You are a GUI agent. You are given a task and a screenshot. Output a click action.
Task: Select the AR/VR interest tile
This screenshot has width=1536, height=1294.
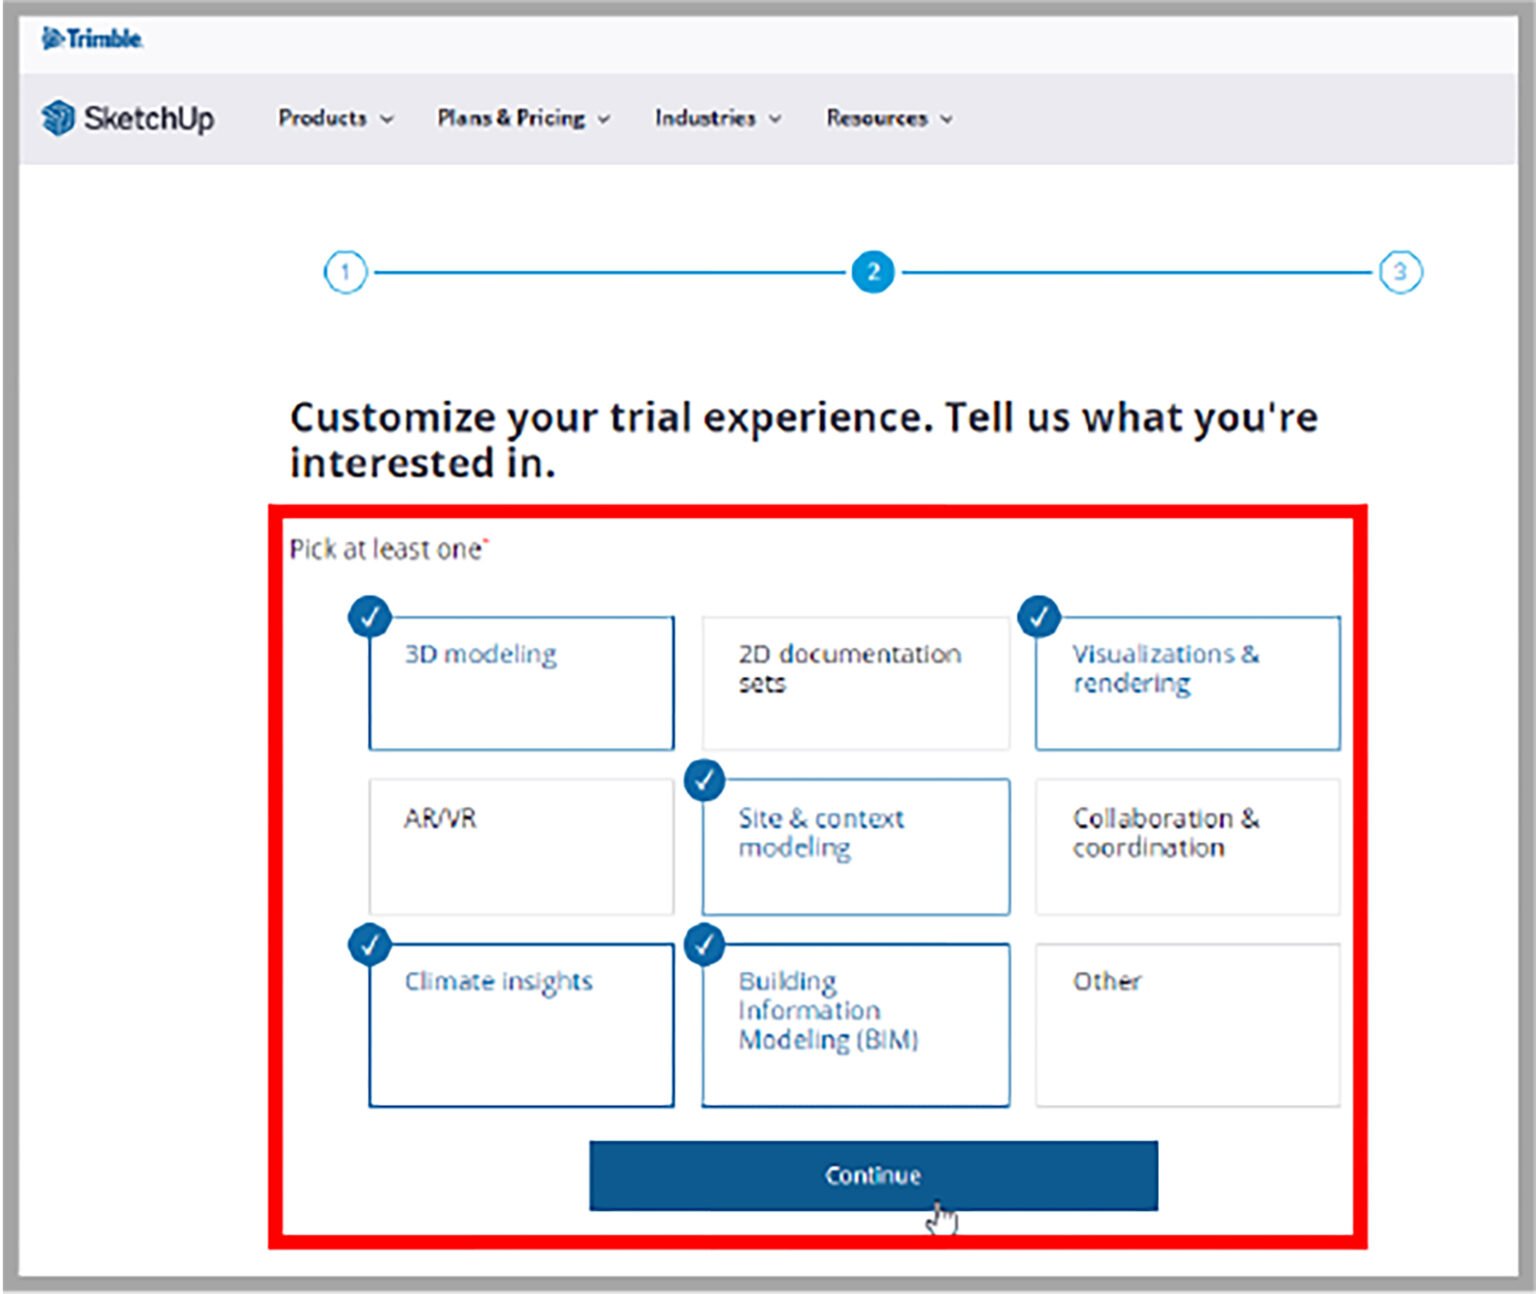521,846
